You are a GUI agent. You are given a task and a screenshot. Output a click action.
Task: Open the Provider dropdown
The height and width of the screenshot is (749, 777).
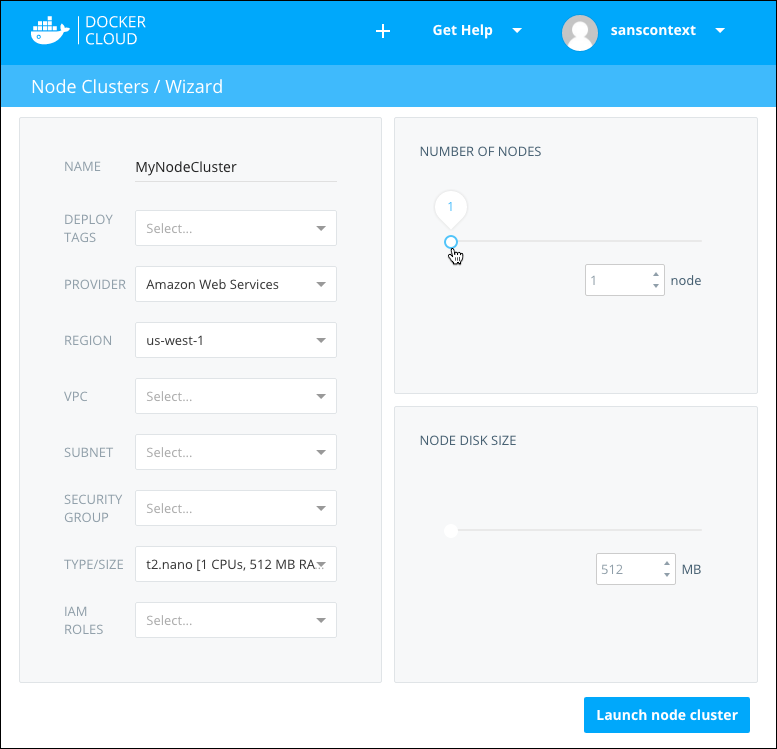pyautogui.click(x=236, y=284)
